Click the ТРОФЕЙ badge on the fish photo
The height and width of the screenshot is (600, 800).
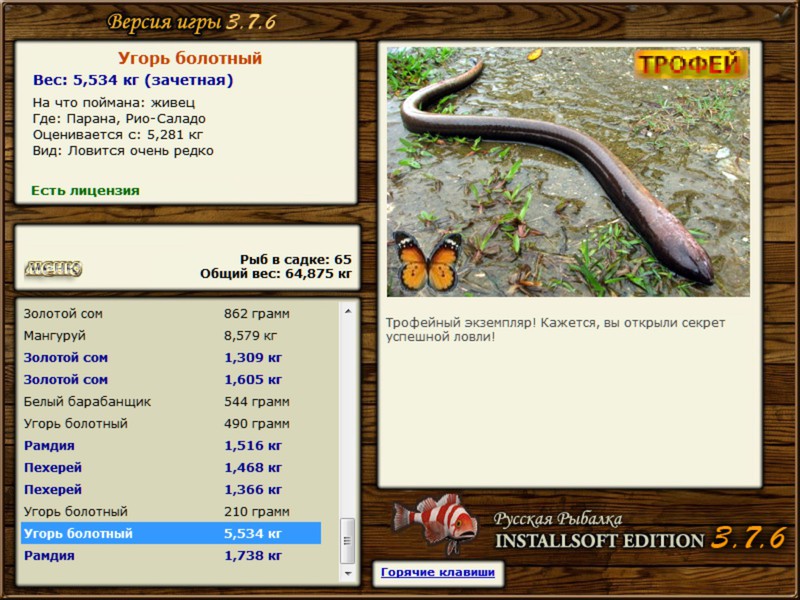click(x=690, y=64)
